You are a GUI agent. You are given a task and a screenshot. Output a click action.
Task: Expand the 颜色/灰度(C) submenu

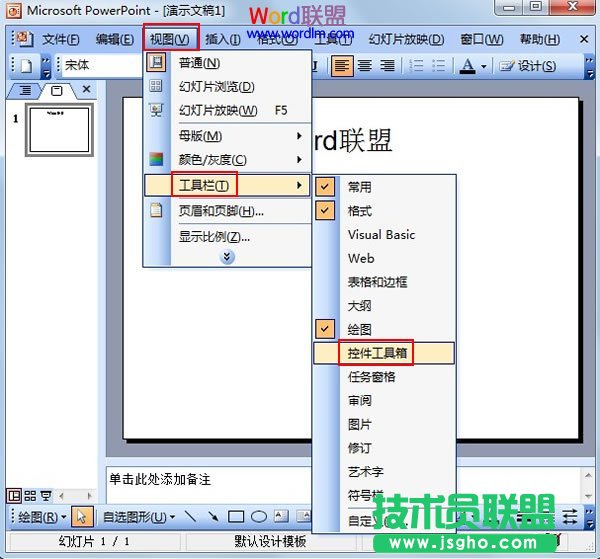pyautogui.click(x=227, y=160)
